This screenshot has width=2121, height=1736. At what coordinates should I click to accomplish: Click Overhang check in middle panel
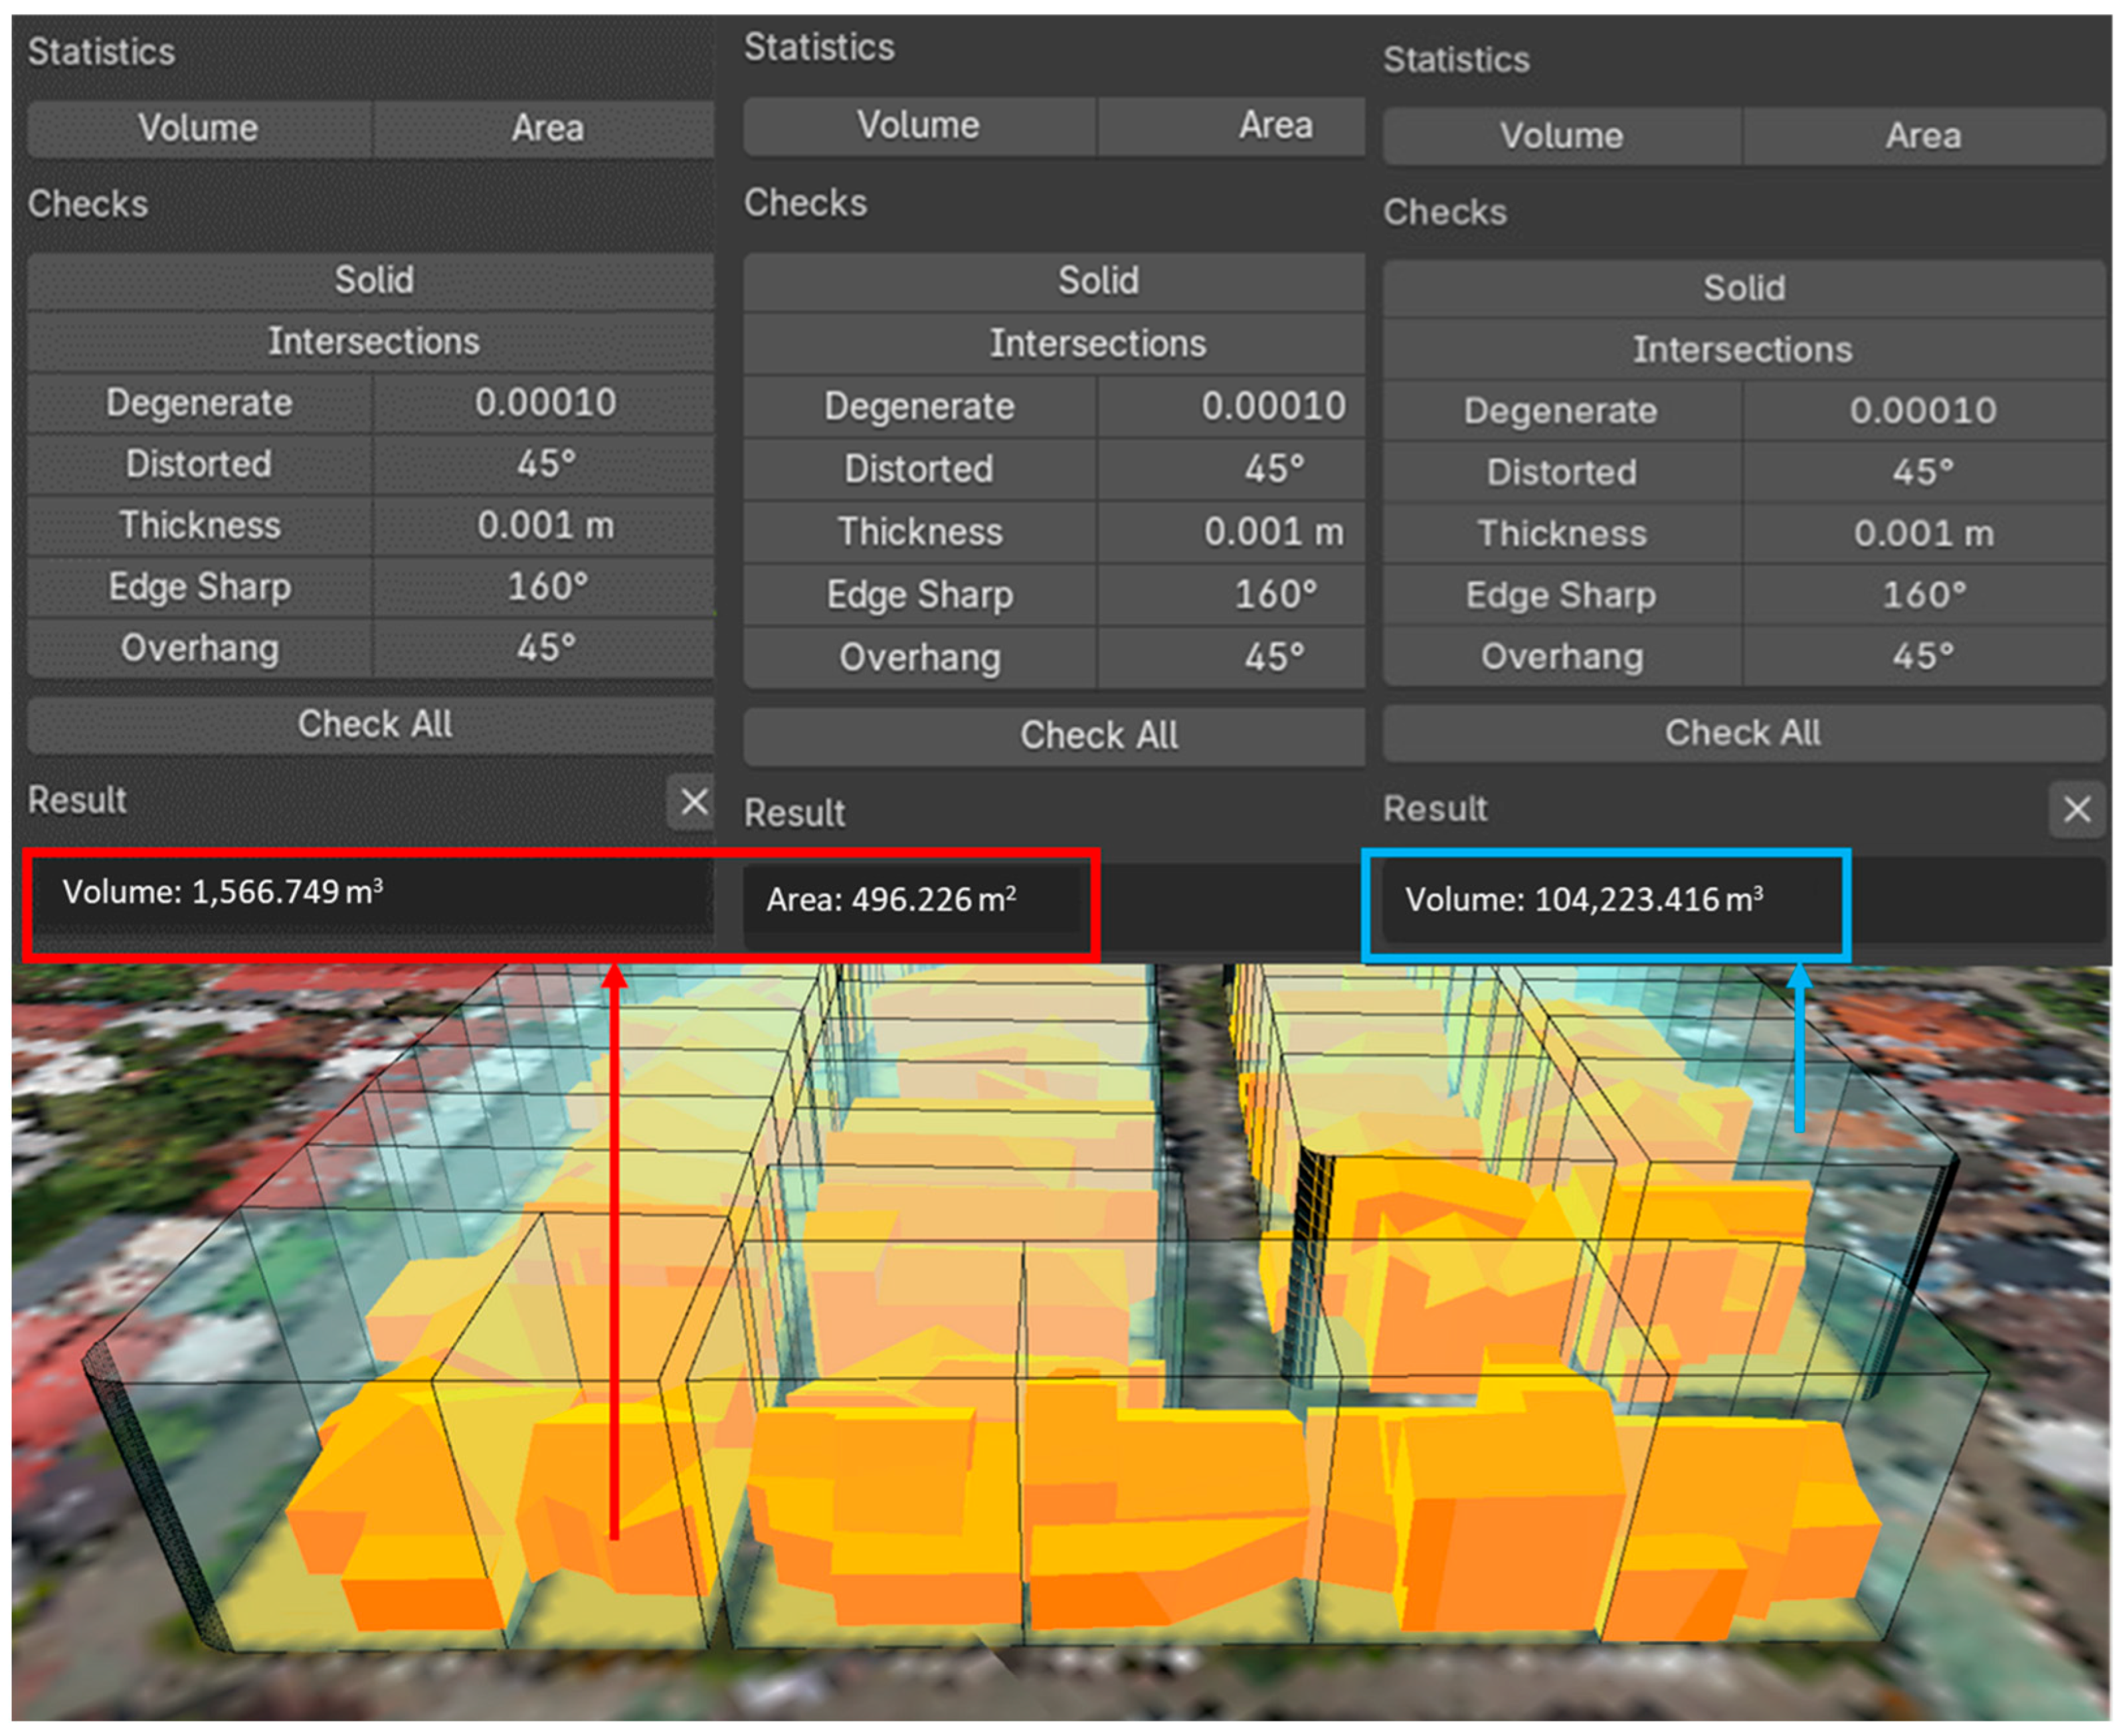(x=919, y=658)
